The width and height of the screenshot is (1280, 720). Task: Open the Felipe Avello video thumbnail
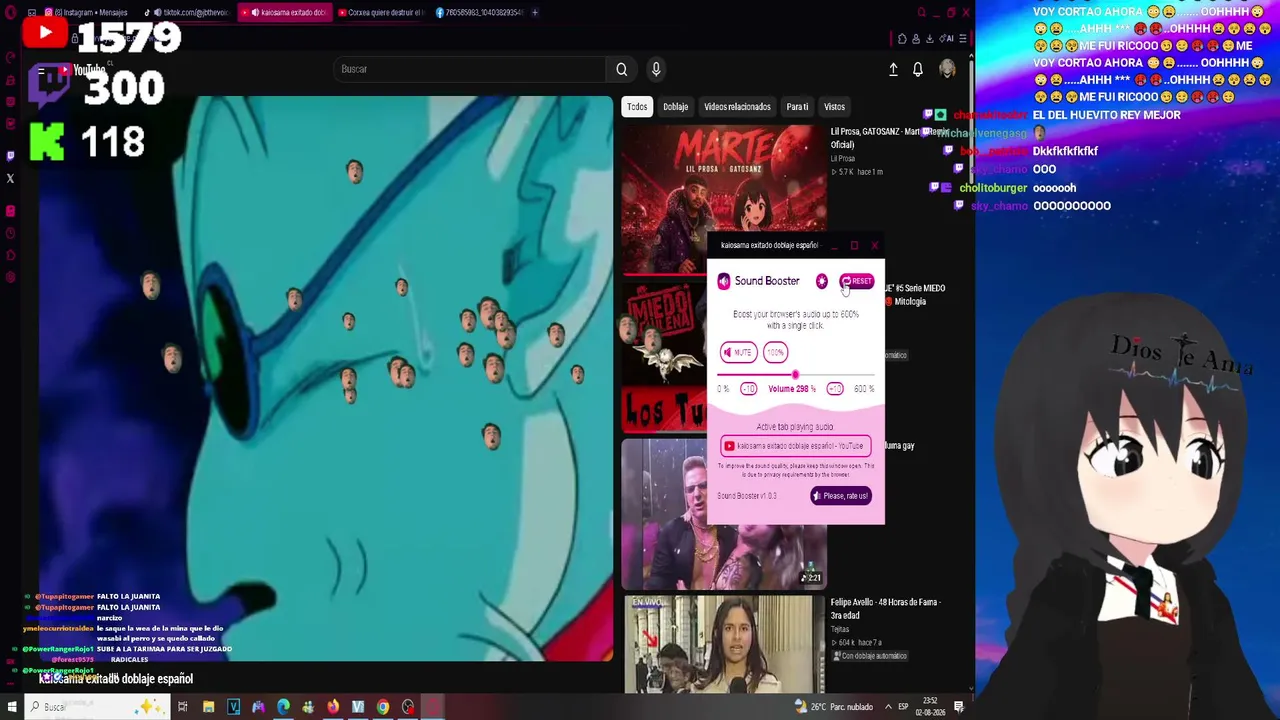[x=724, y=644]
